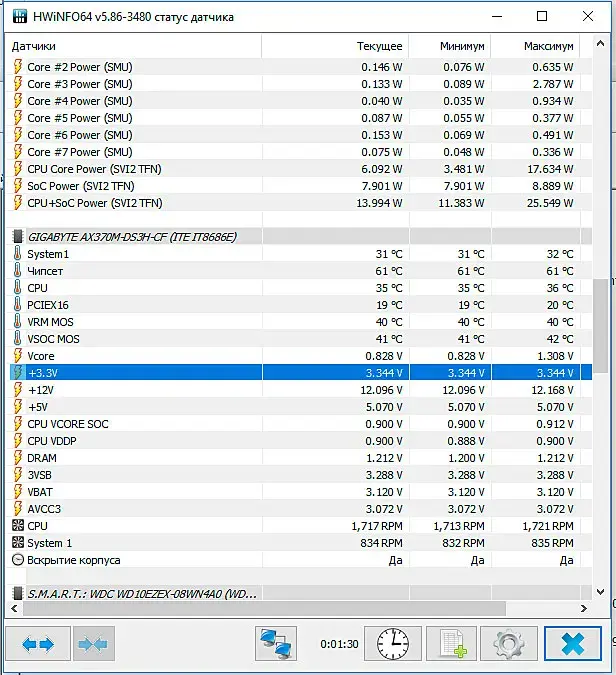Select the S.M.A.R.T.: WDC WD10EZEX sensor group
The height and width of the screenshot is (675, 616).
tap(299, 594)
